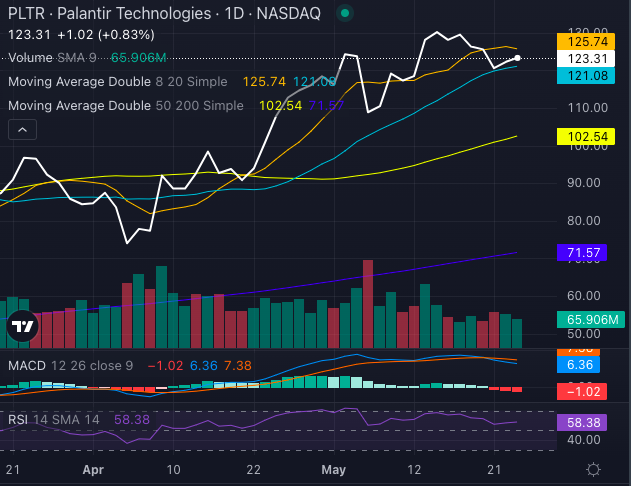Click the 102.54 yellow price label

coord(586,136)
